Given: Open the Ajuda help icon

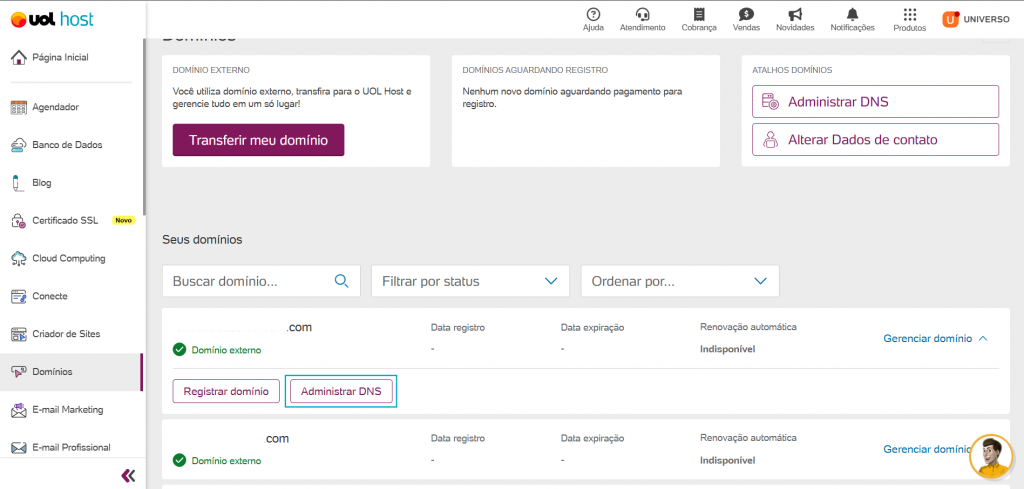Looking at the screenshot, I should click(x=593, y=15).
